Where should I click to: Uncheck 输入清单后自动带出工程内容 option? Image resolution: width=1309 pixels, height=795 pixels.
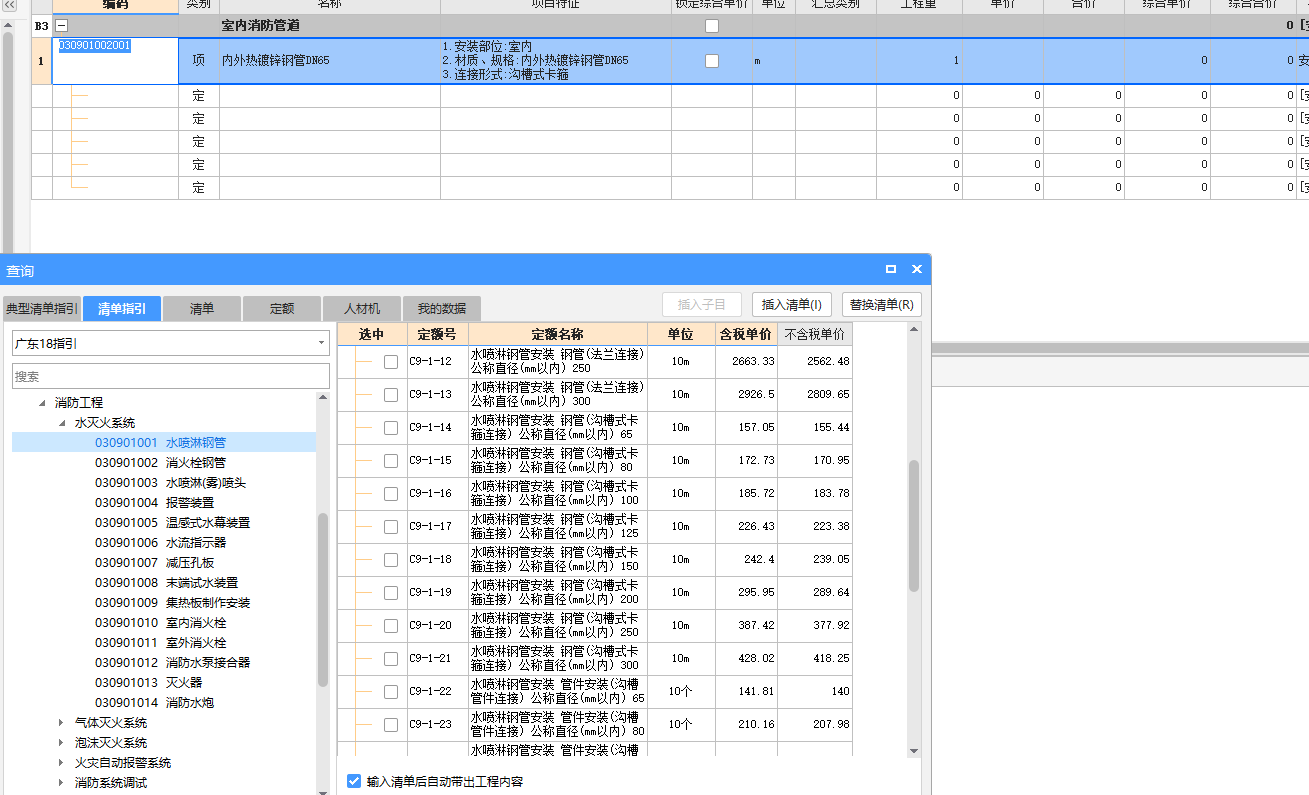354,781
